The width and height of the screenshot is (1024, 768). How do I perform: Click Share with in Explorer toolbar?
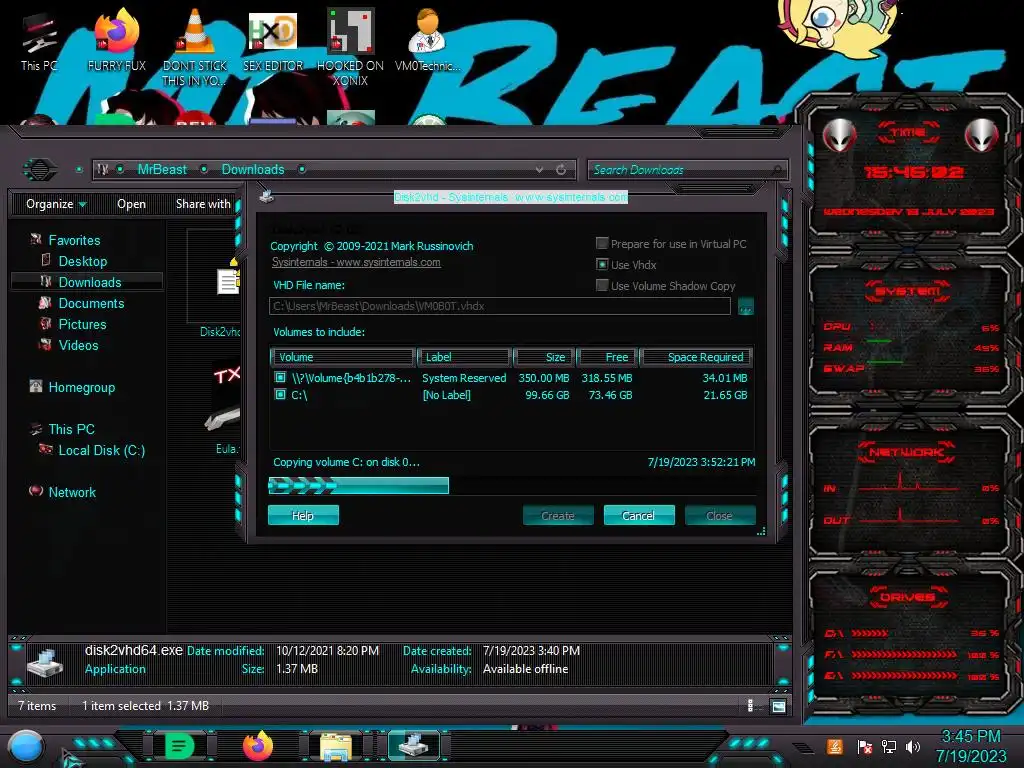[x=203, y=204]
